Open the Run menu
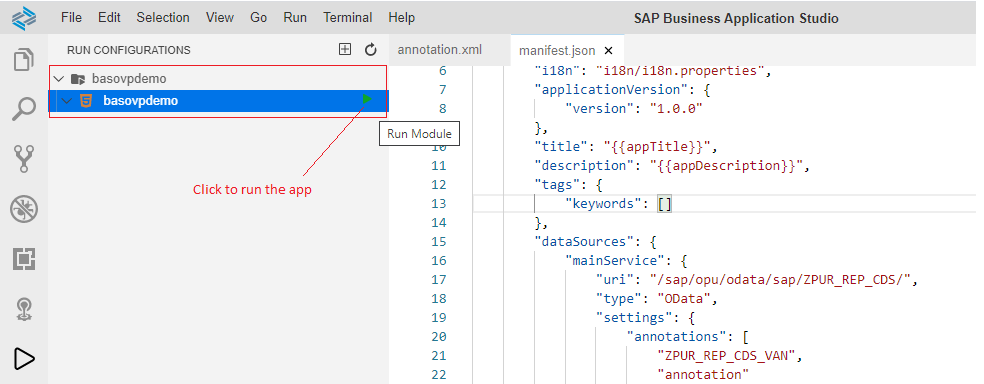Viewport: 984px width, 384px height. tap(295, 18)
